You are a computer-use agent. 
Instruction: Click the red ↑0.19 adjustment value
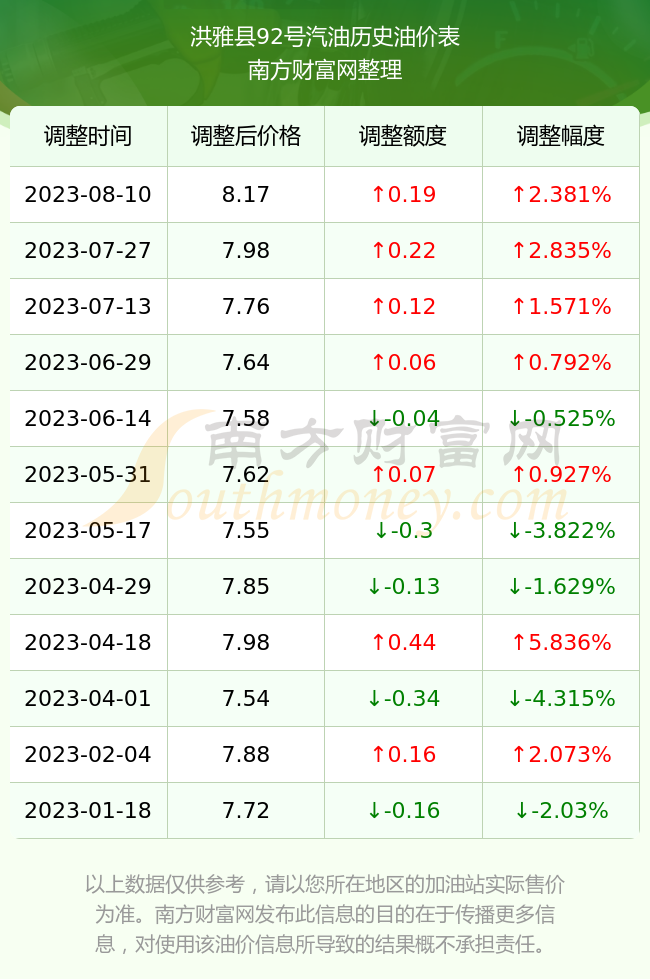(x=403, y=194)
